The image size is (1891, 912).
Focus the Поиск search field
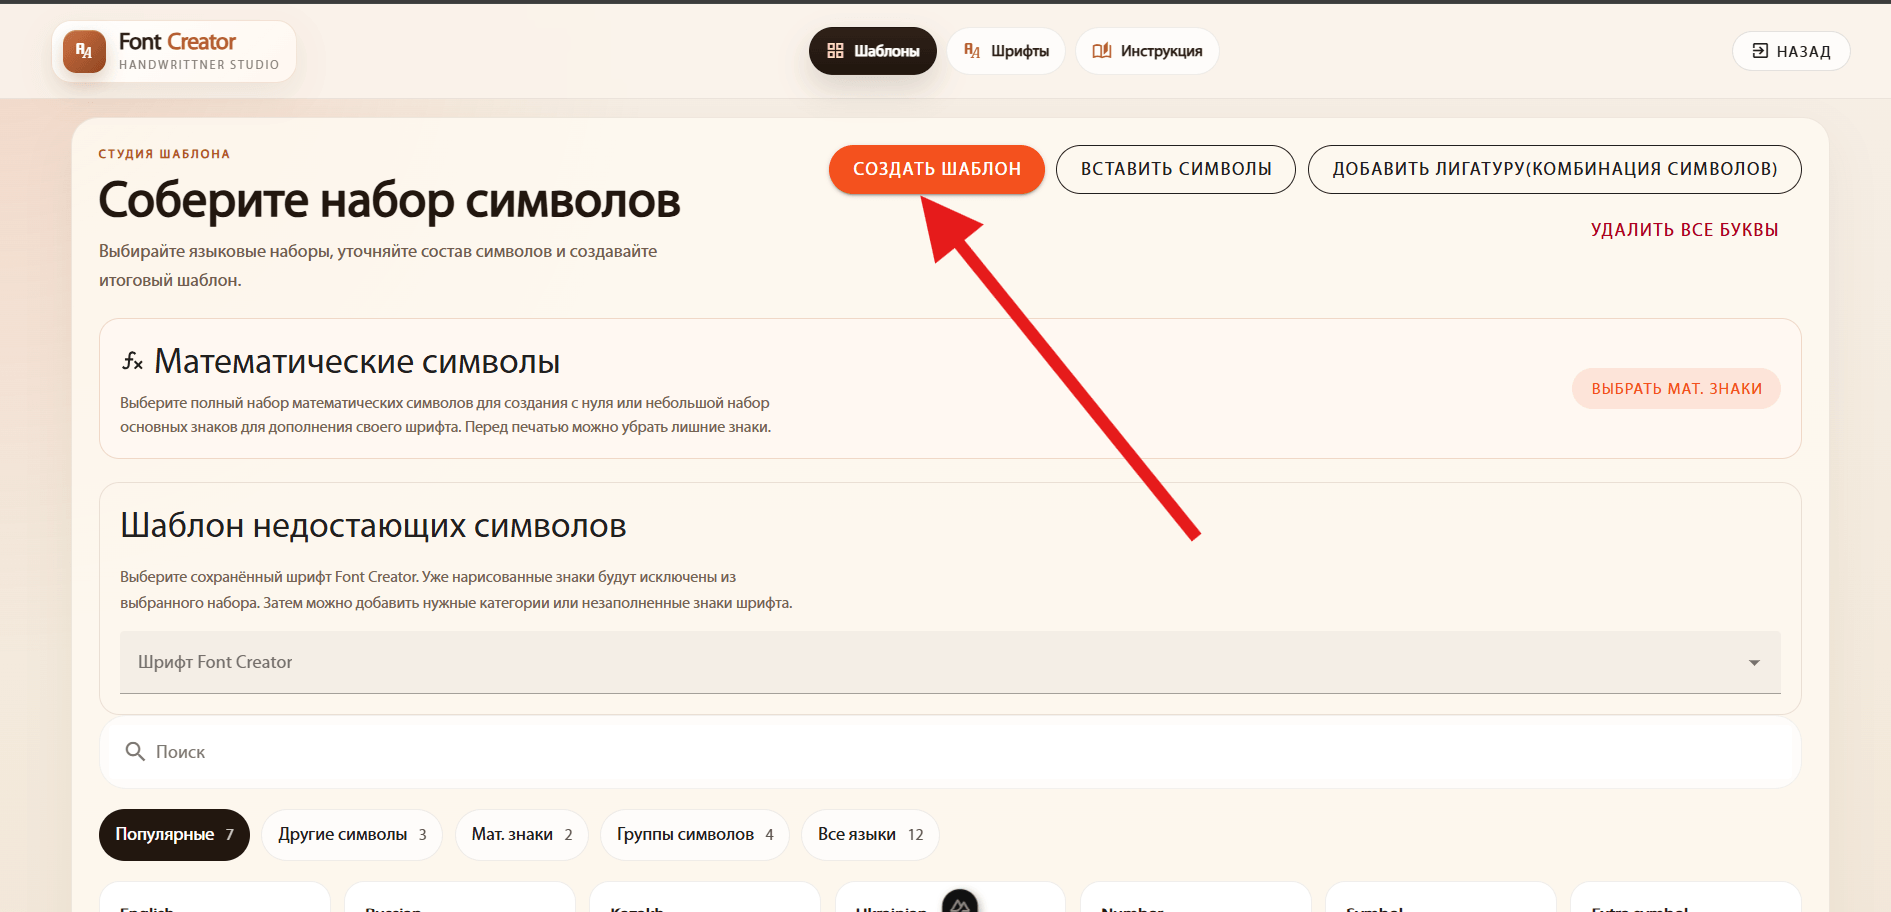950,752
